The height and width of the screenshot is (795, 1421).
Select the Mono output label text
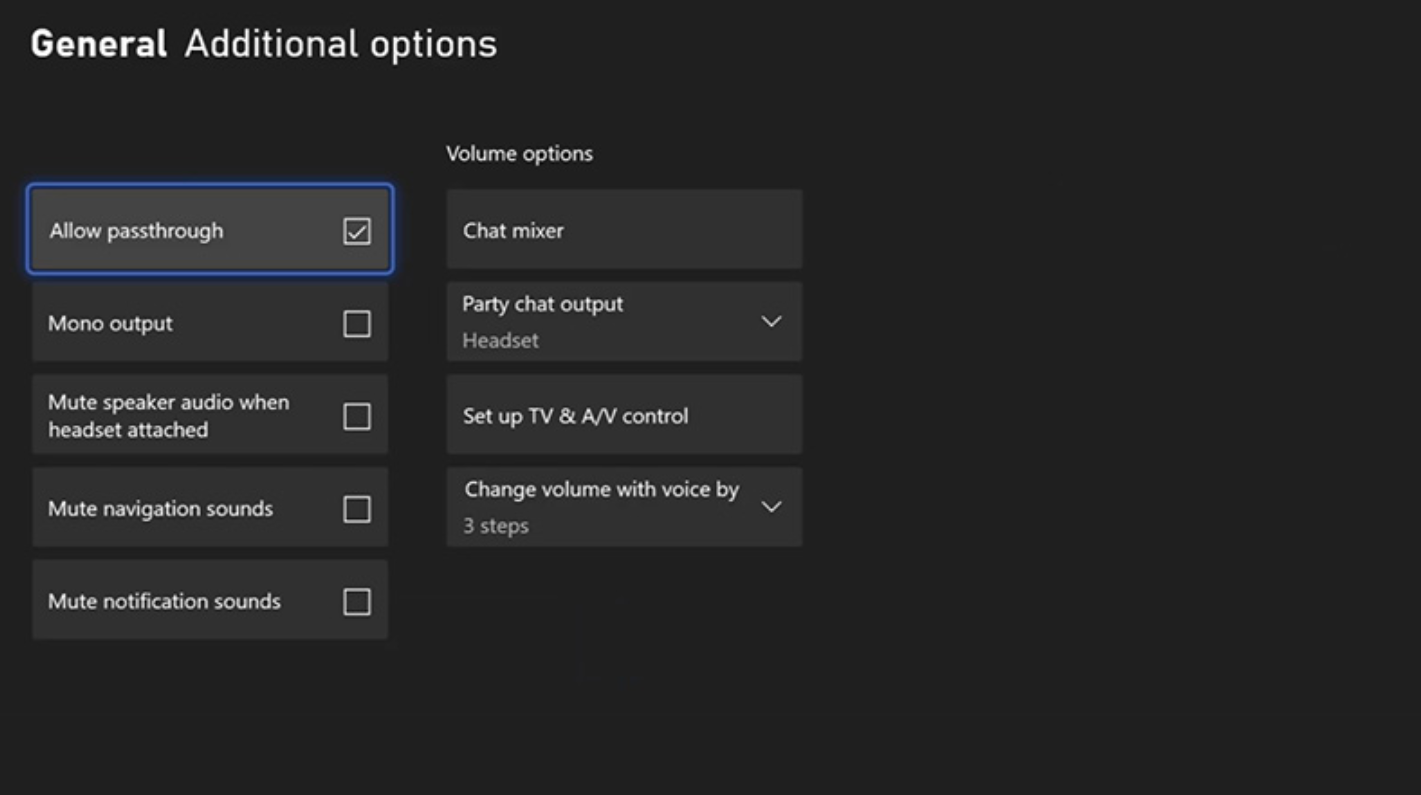tap(110, 324)
